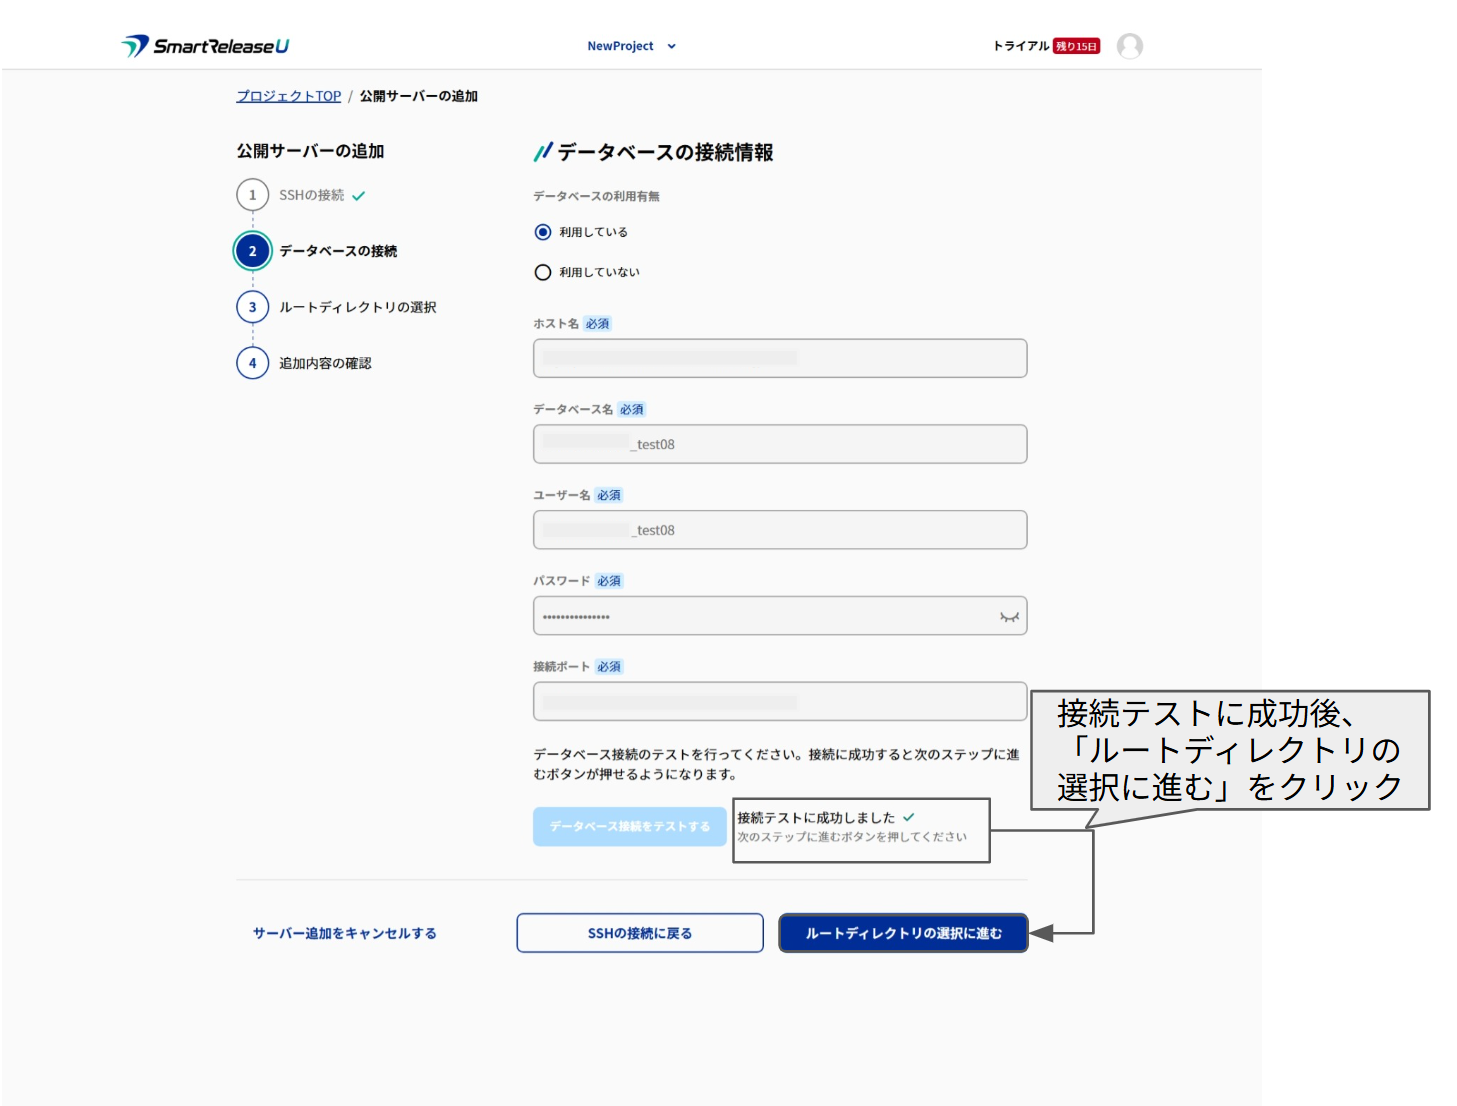Select the 利用している radio button
The width and height of the screenshot is (1457, 1106).
543,232
